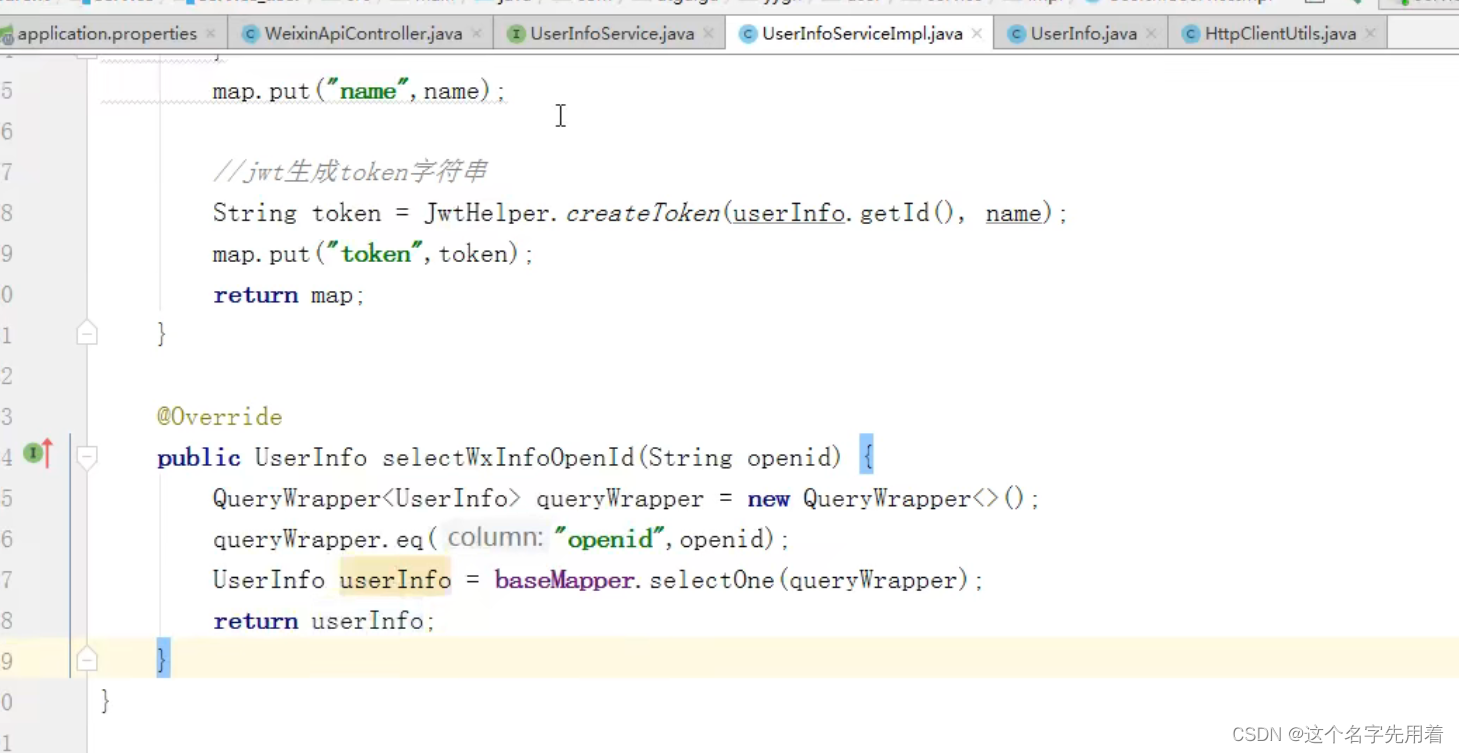Click the interface icon on UserInfoService.java tab
1459x753 pixels.
pyautogui.click(x=516, y=34)
